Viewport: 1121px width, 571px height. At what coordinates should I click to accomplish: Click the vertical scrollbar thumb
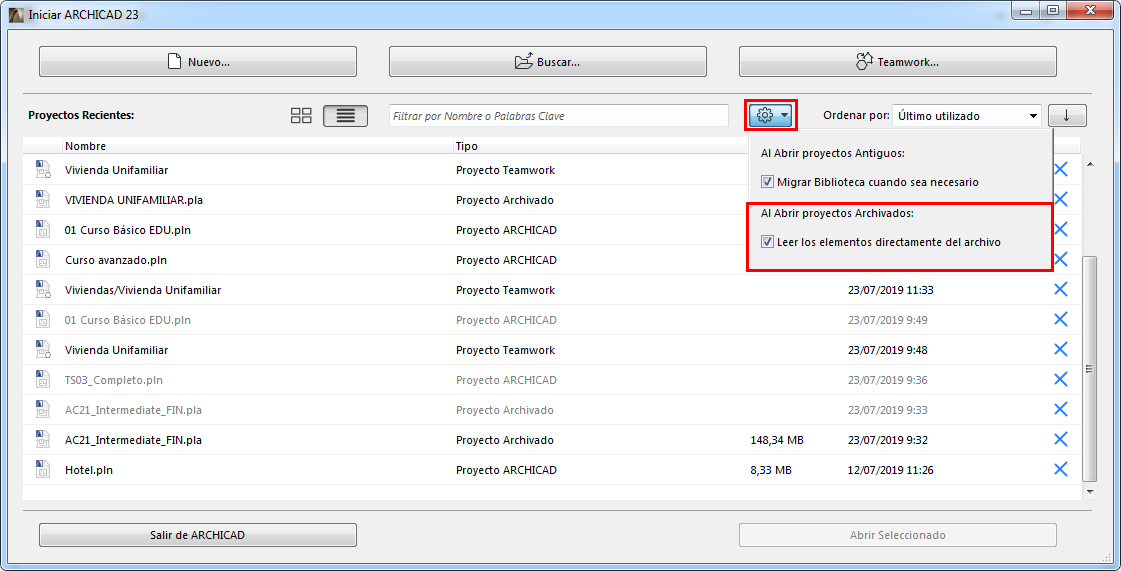(1090, 369)
